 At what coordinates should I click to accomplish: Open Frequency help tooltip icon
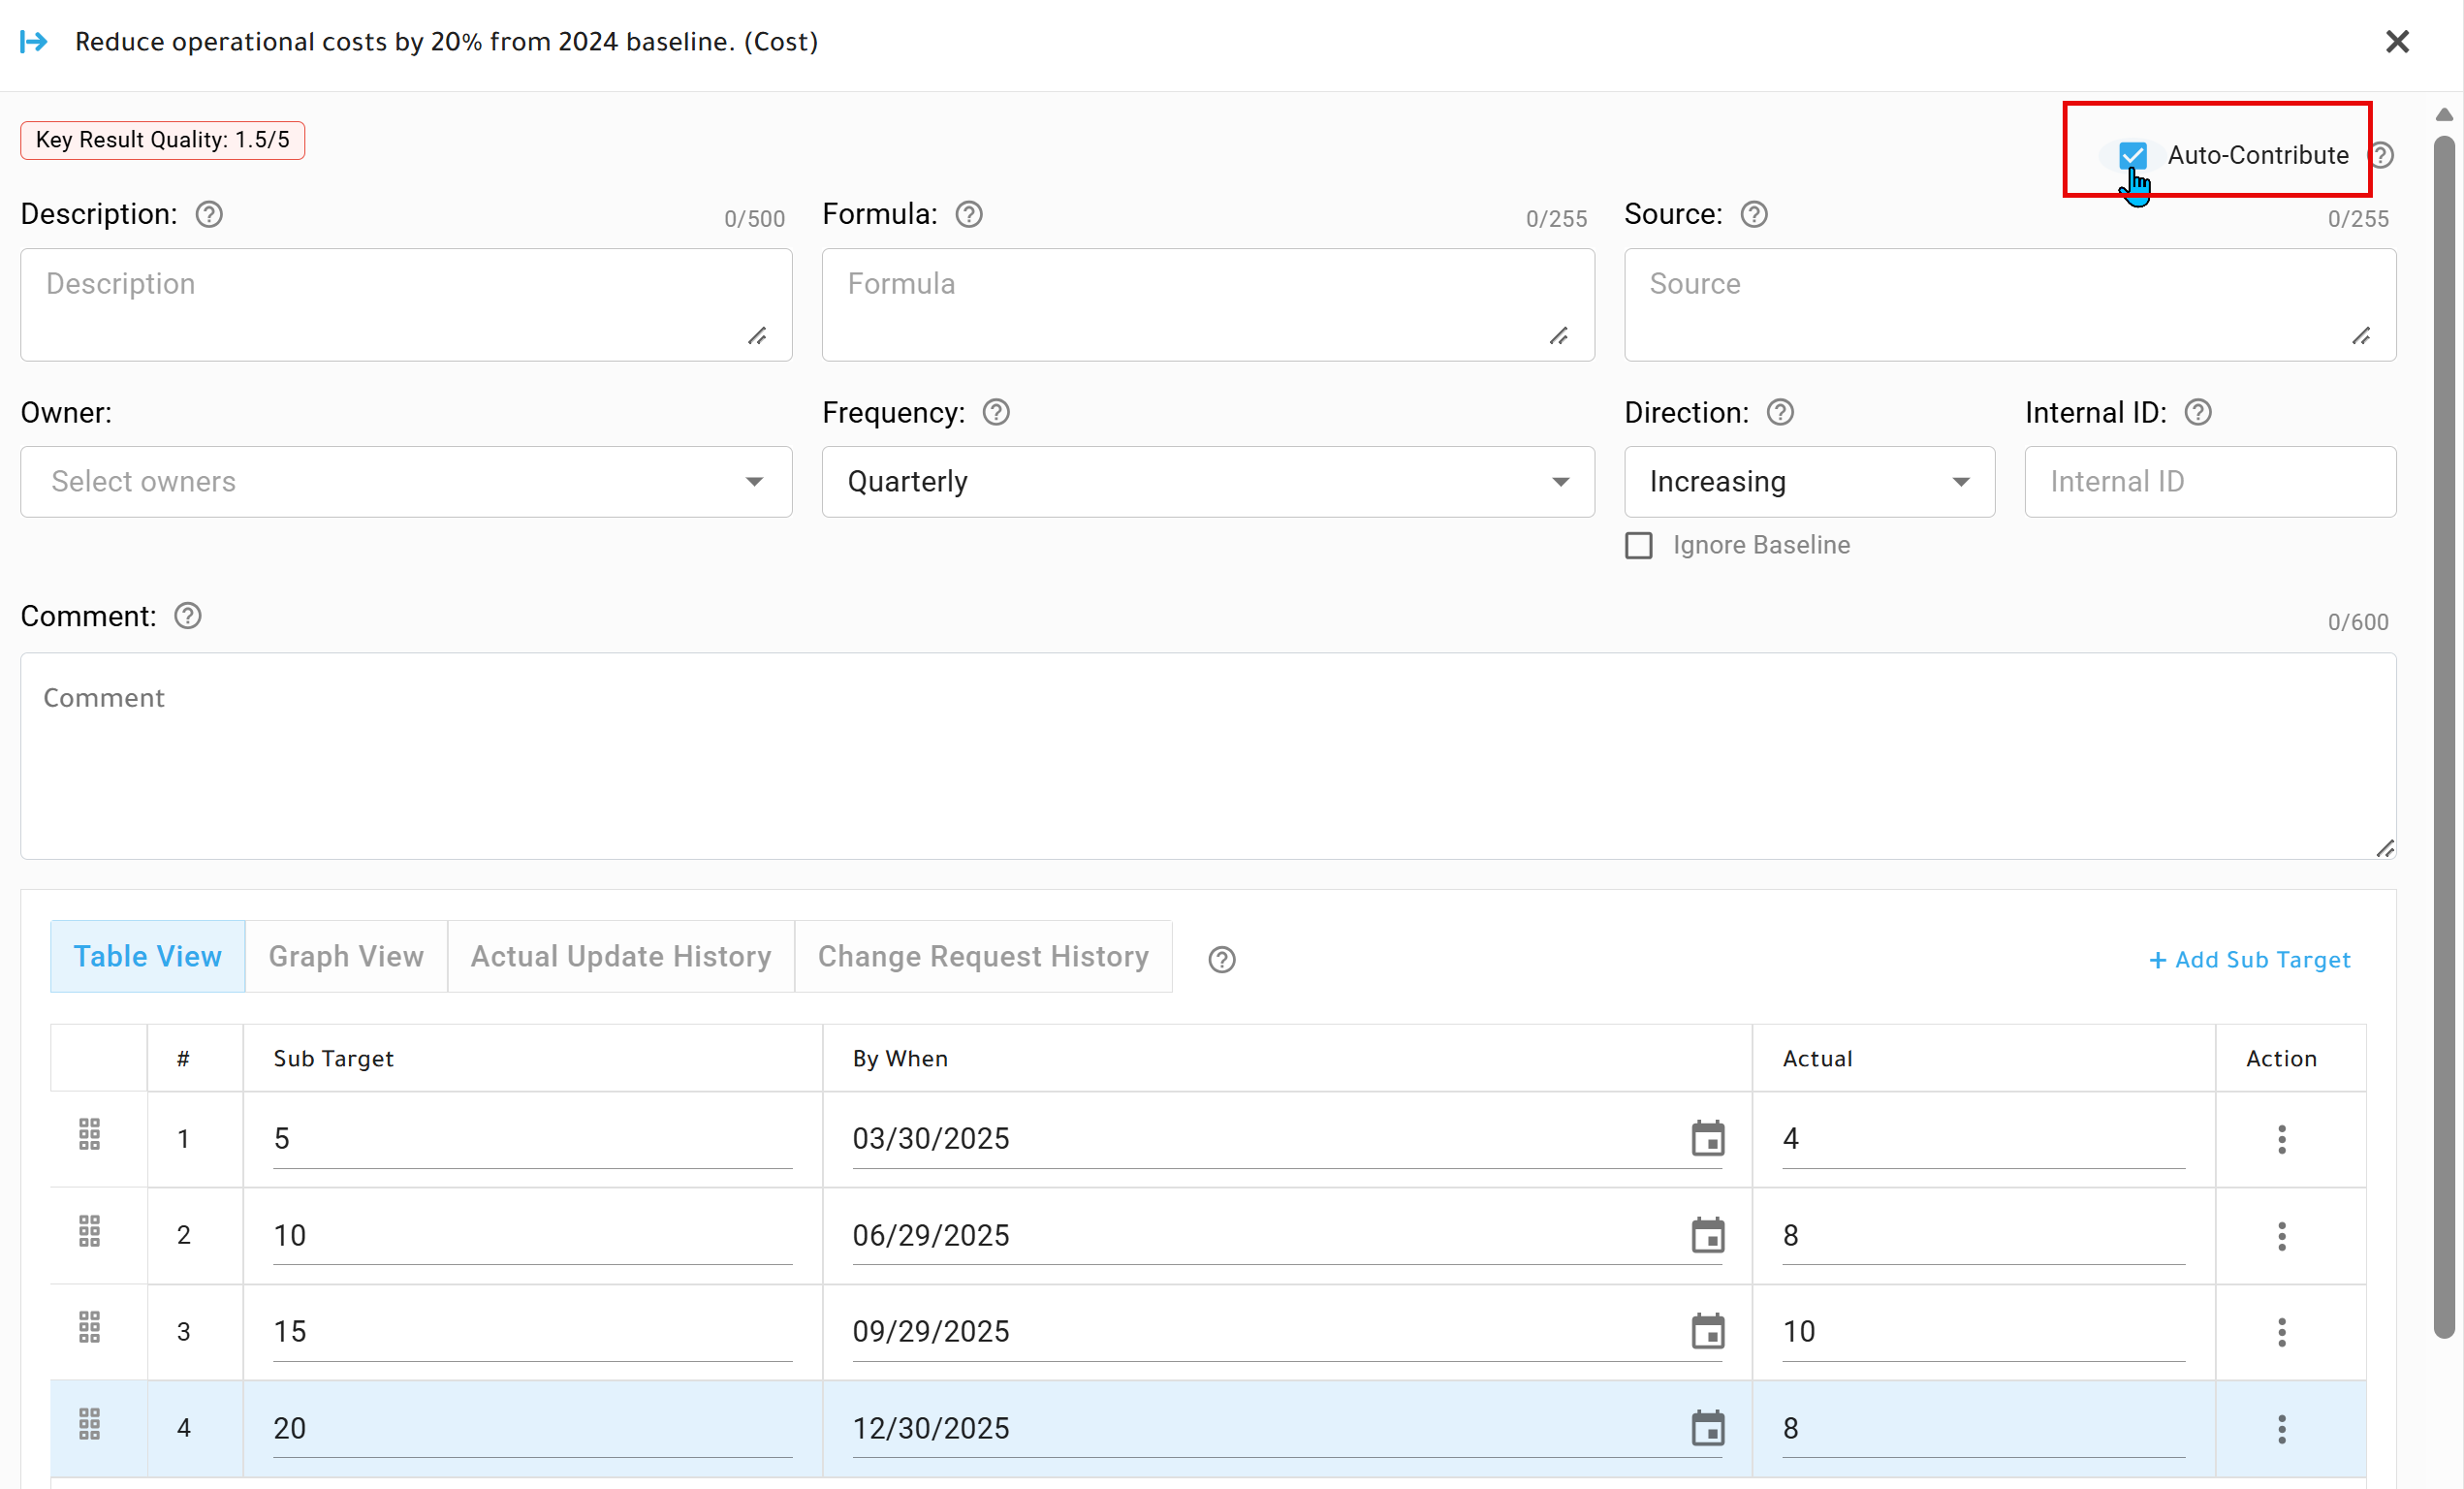click(x=996, y=412)
